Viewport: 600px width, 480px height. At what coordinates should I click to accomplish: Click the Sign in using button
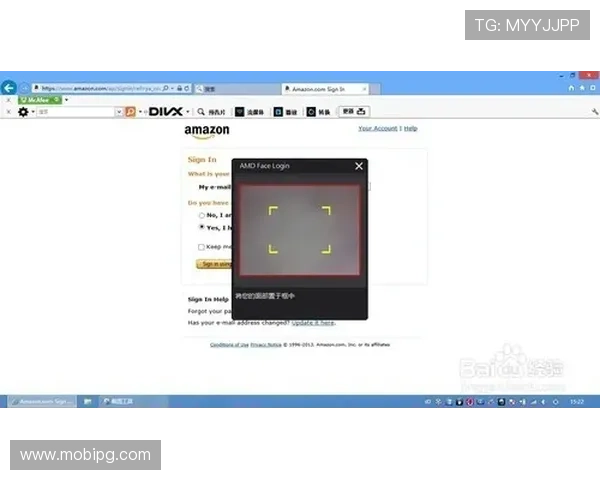click(x=214, y=264)
